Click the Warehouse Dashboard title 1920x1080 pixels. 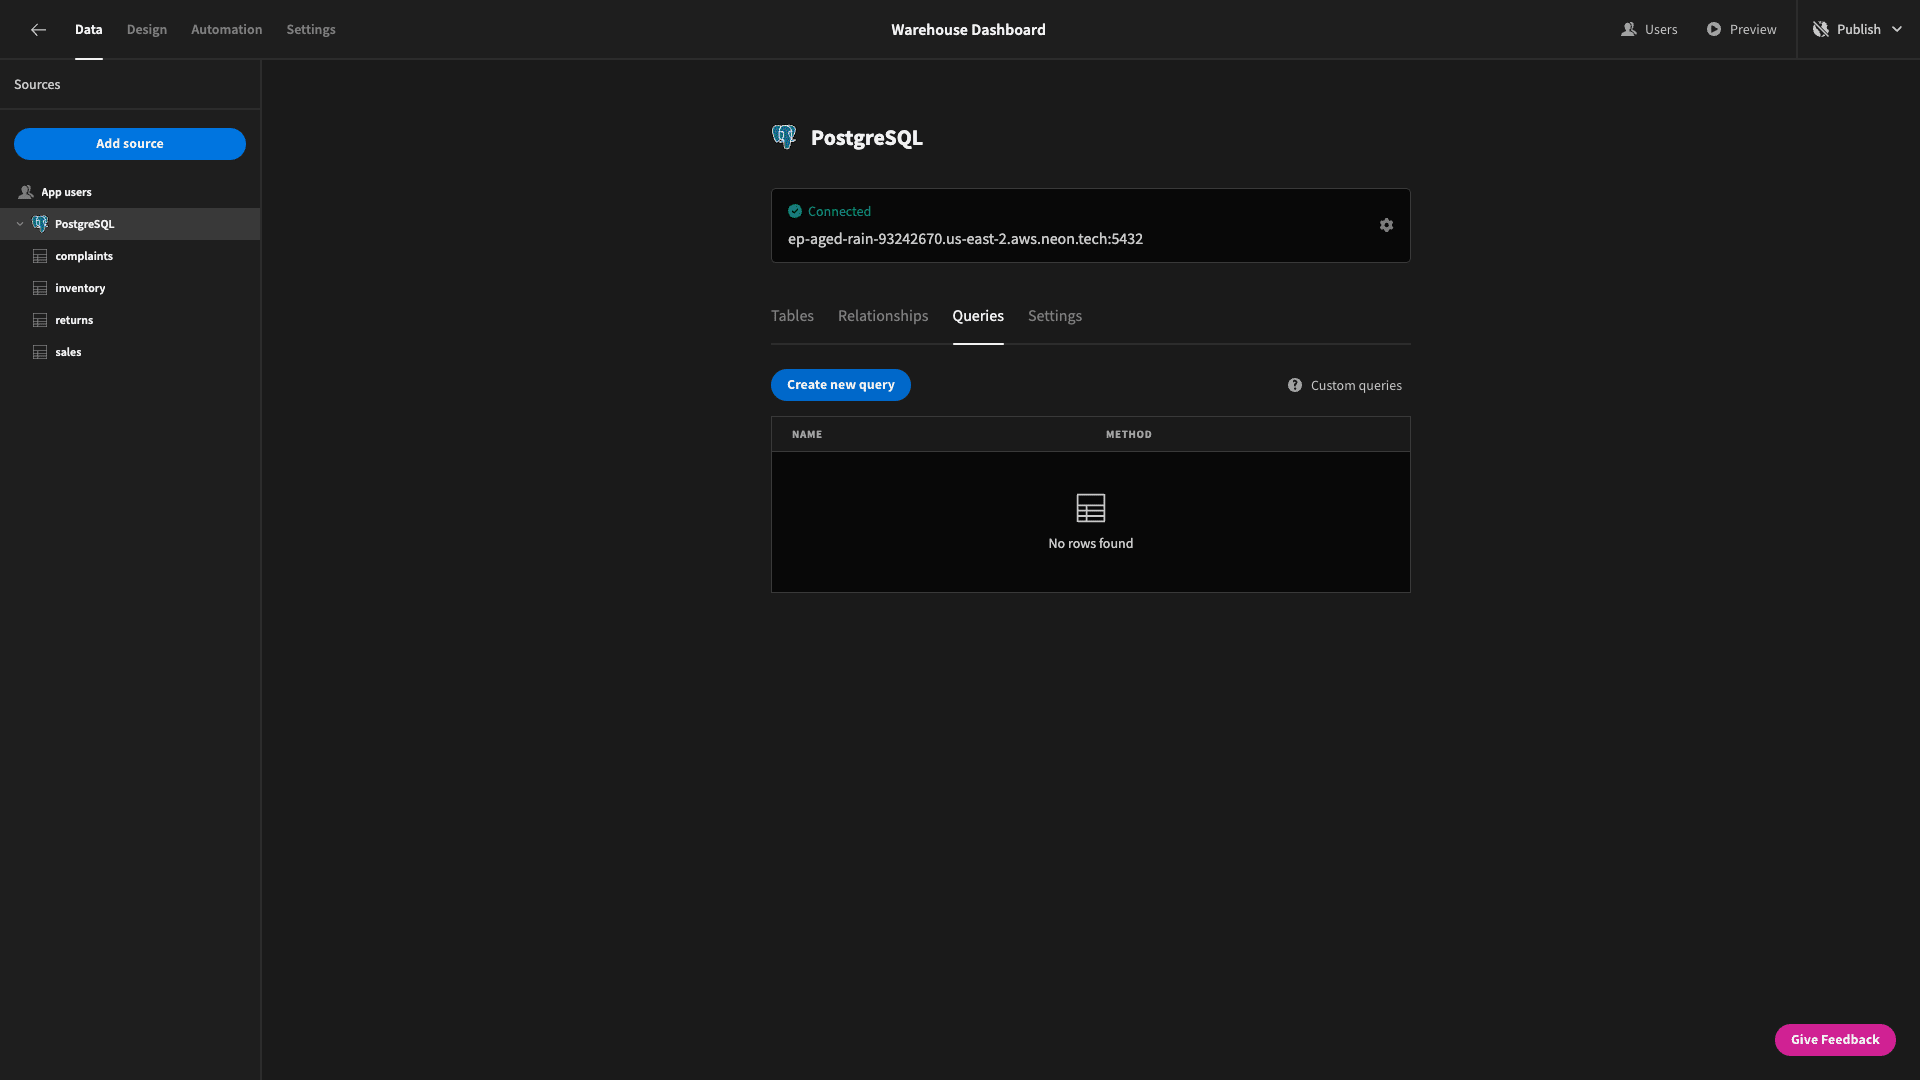968,30
